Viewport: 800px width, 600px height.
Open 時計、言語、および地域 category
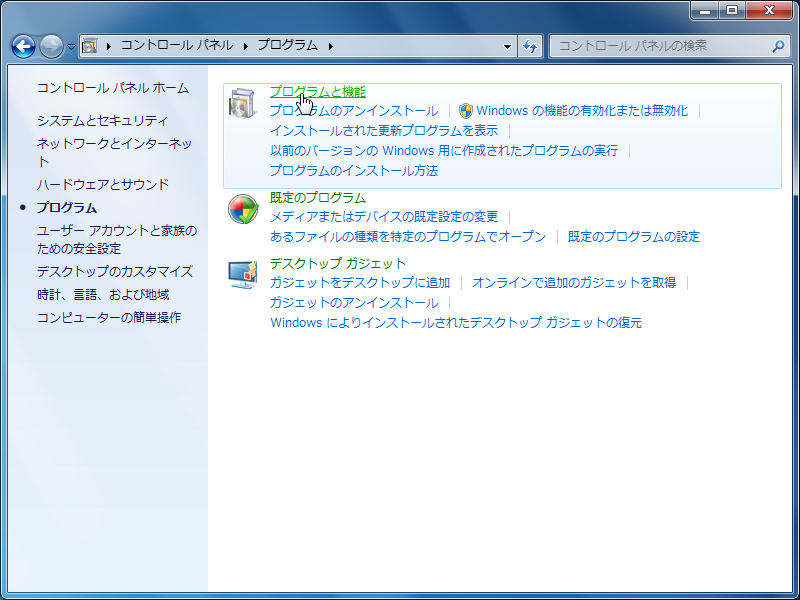103,295
